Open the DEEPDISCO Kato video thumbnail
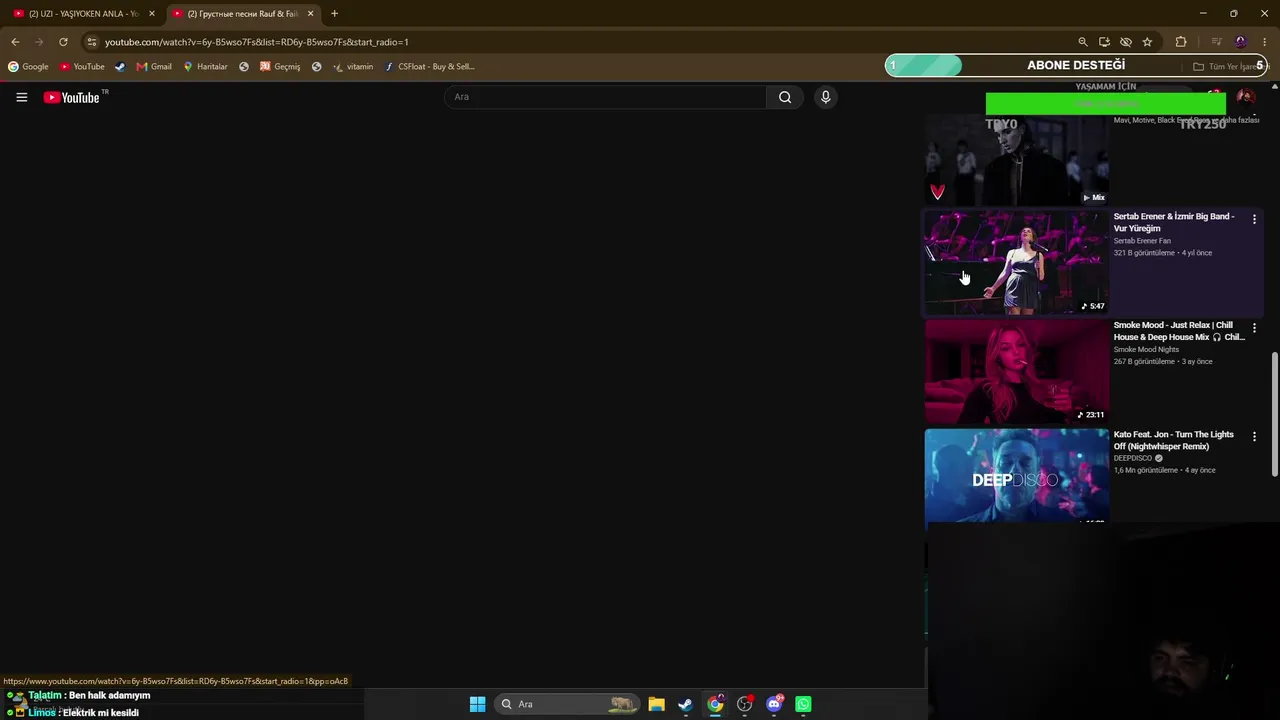The width and height of the screenshot is (1280, 720). click(1016, 476)
